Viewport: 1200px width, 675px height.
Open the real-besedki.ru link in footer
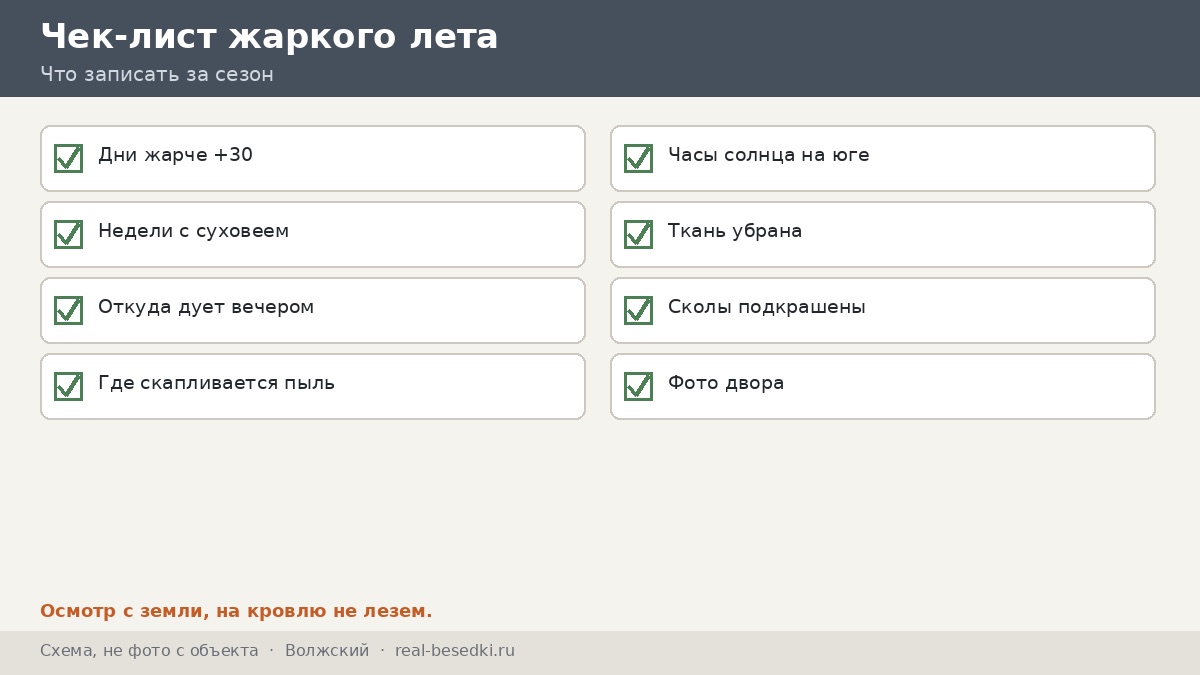pyautogui.click(x=455, y=651)
